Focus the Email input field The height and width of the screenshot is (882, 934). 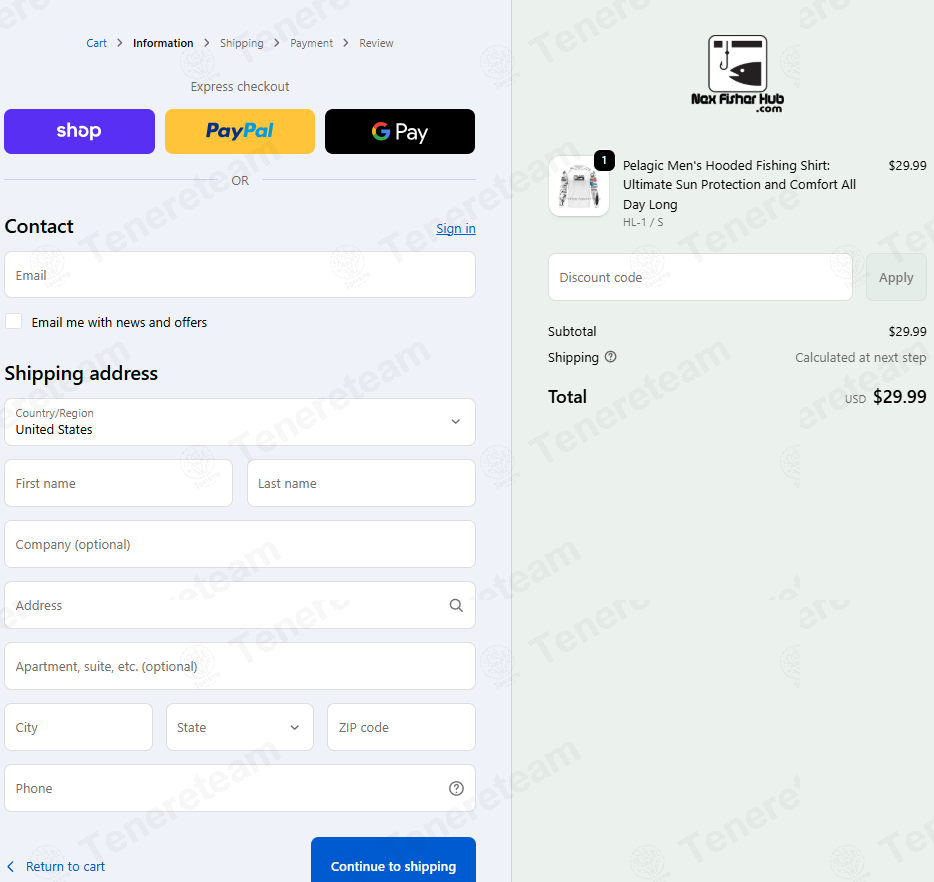coord(239,275)
